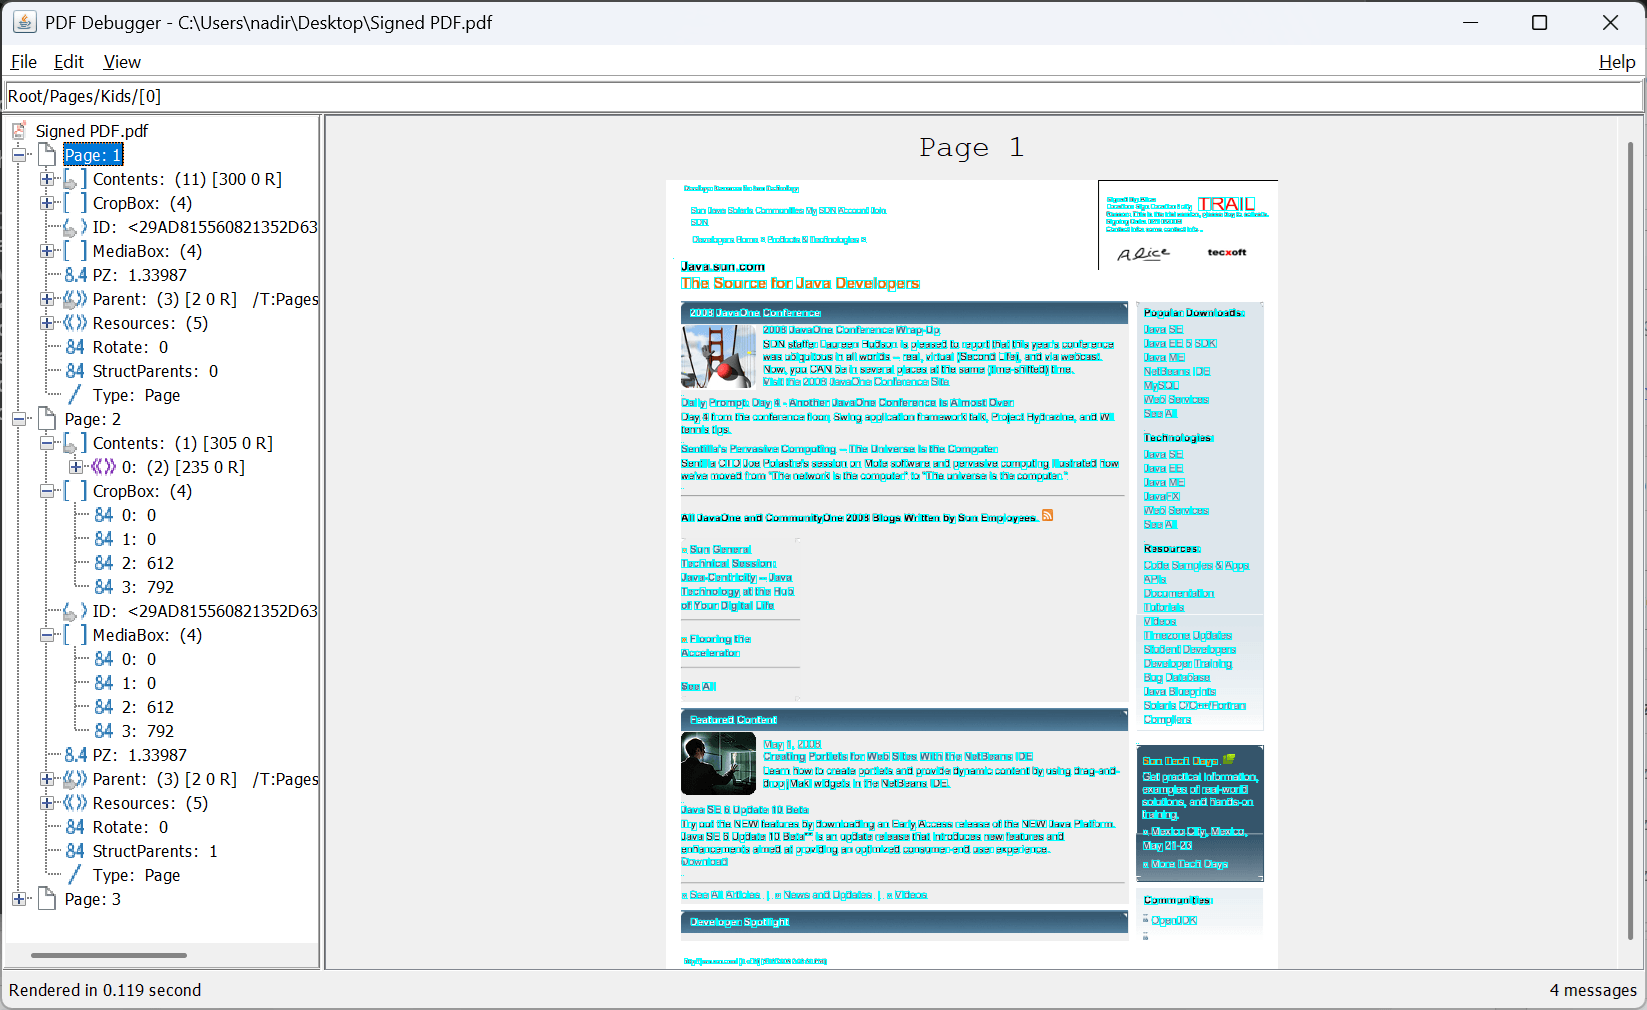Click the array icon of CropBox under Page: 2
This screenshot has height=1010, width=1647.
75,491
